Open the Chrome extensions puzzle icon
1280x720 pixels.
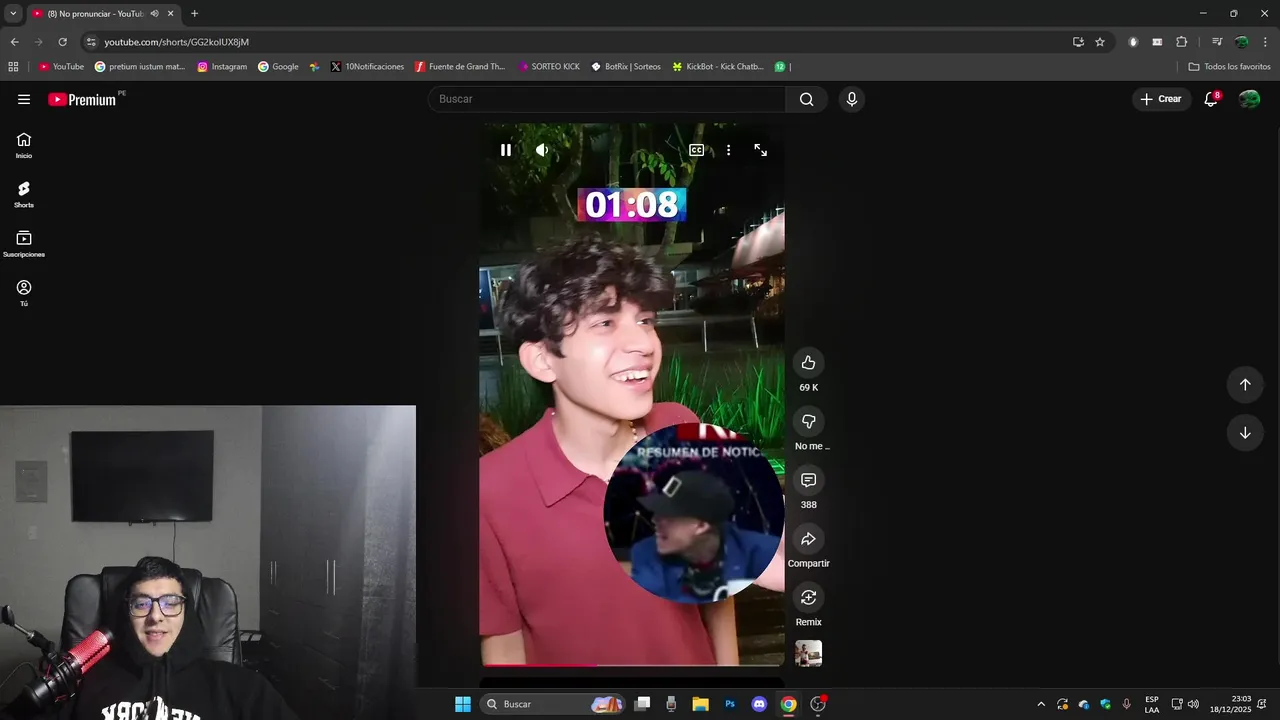pos(1181,42)
